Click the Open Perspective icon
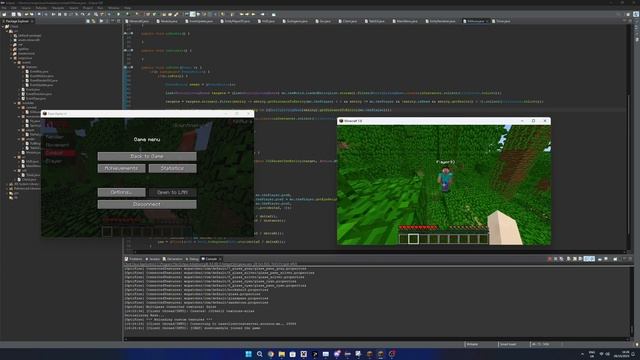Image resolution: width=640 pixels, height=360 pixels. point(627,14)
